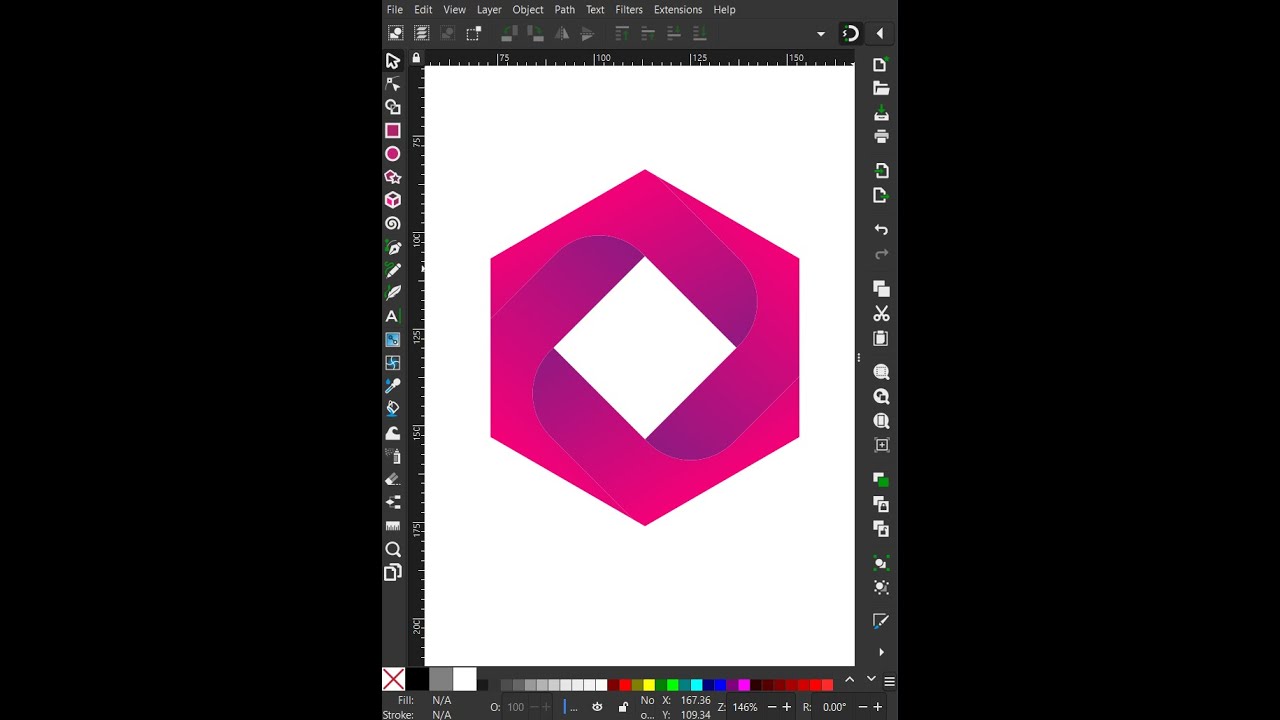Open the Layer menu

[489, 10]
